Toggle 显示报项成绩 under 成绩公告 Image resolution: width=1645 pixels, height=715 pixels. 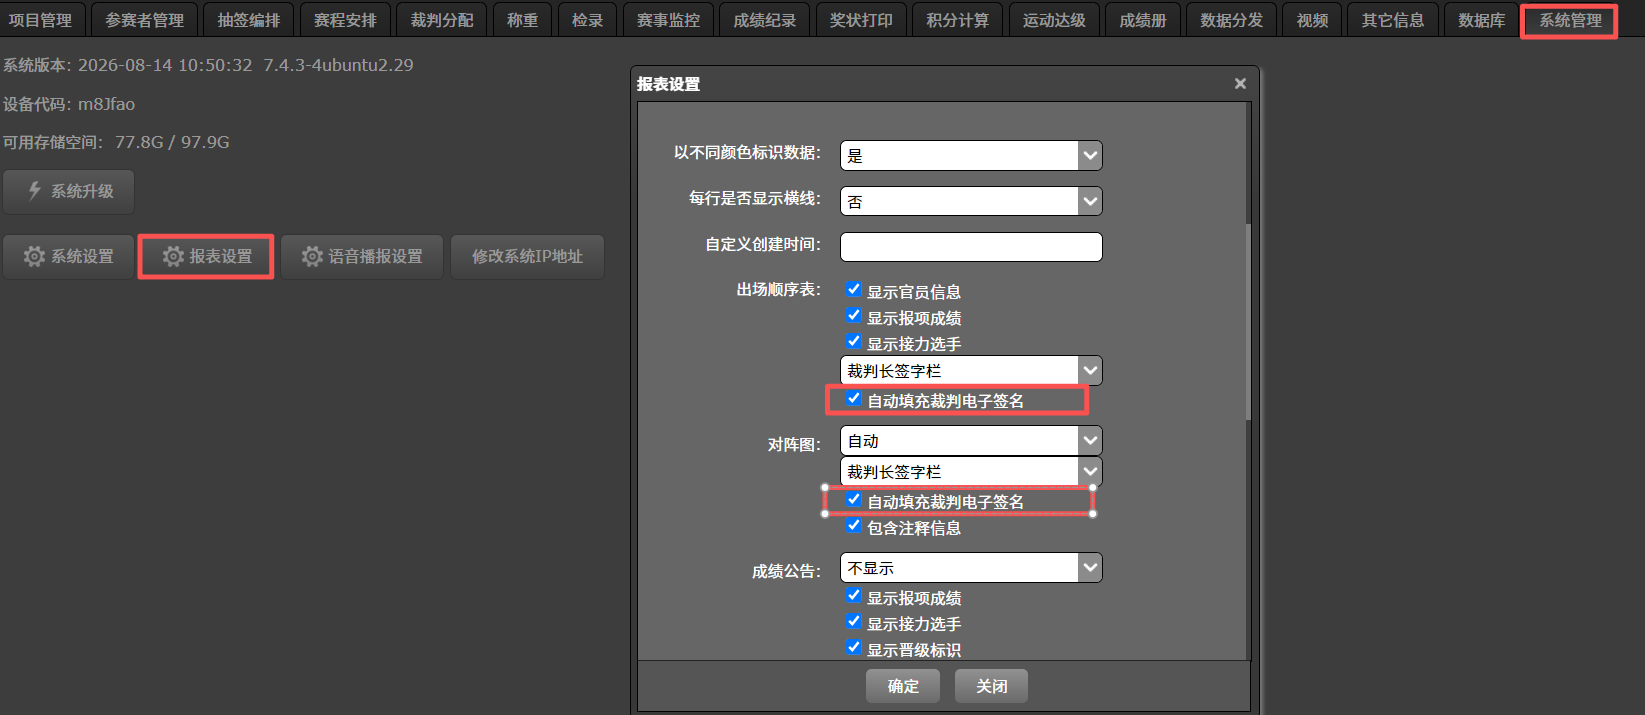[854, 596]
